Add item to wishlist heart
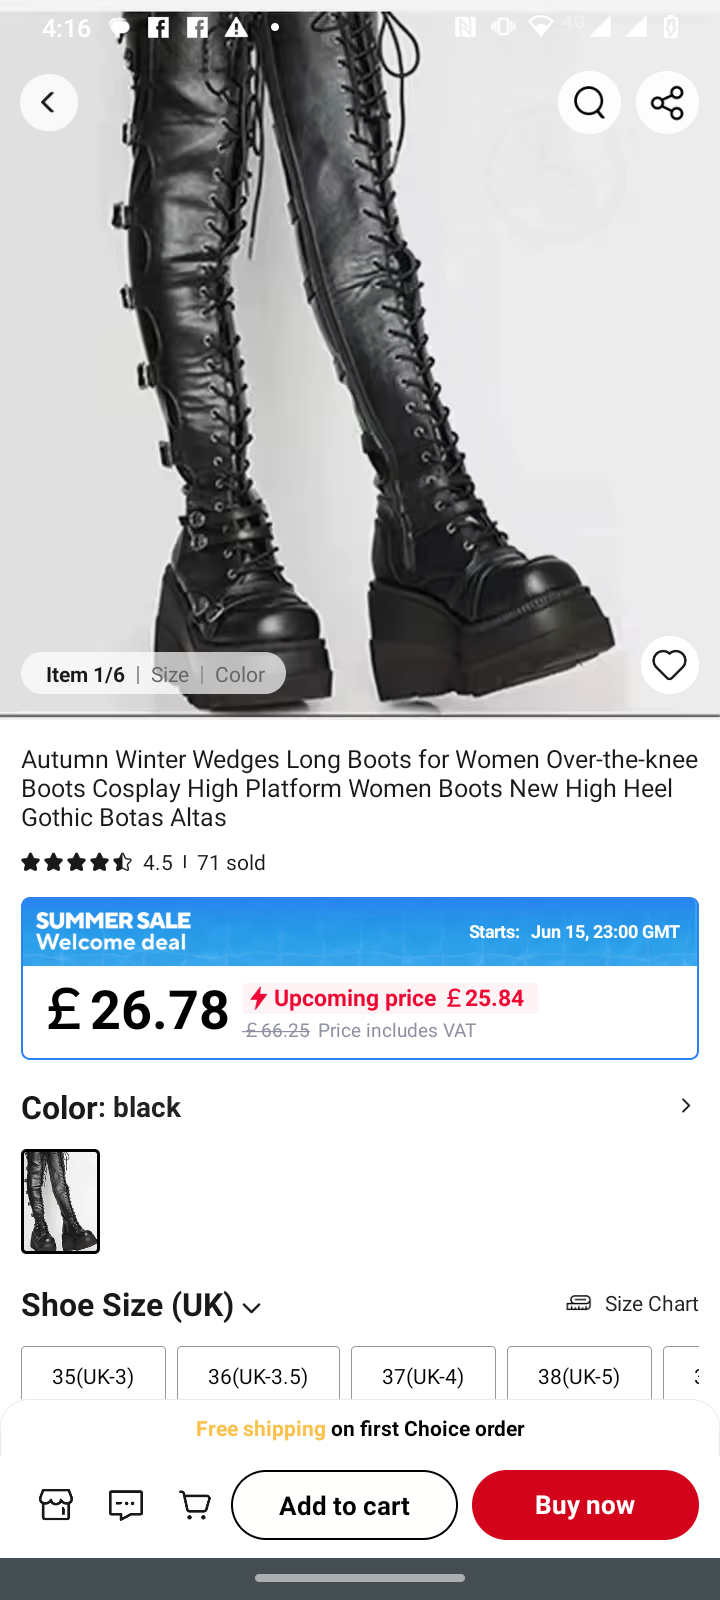 coord(669,665)
